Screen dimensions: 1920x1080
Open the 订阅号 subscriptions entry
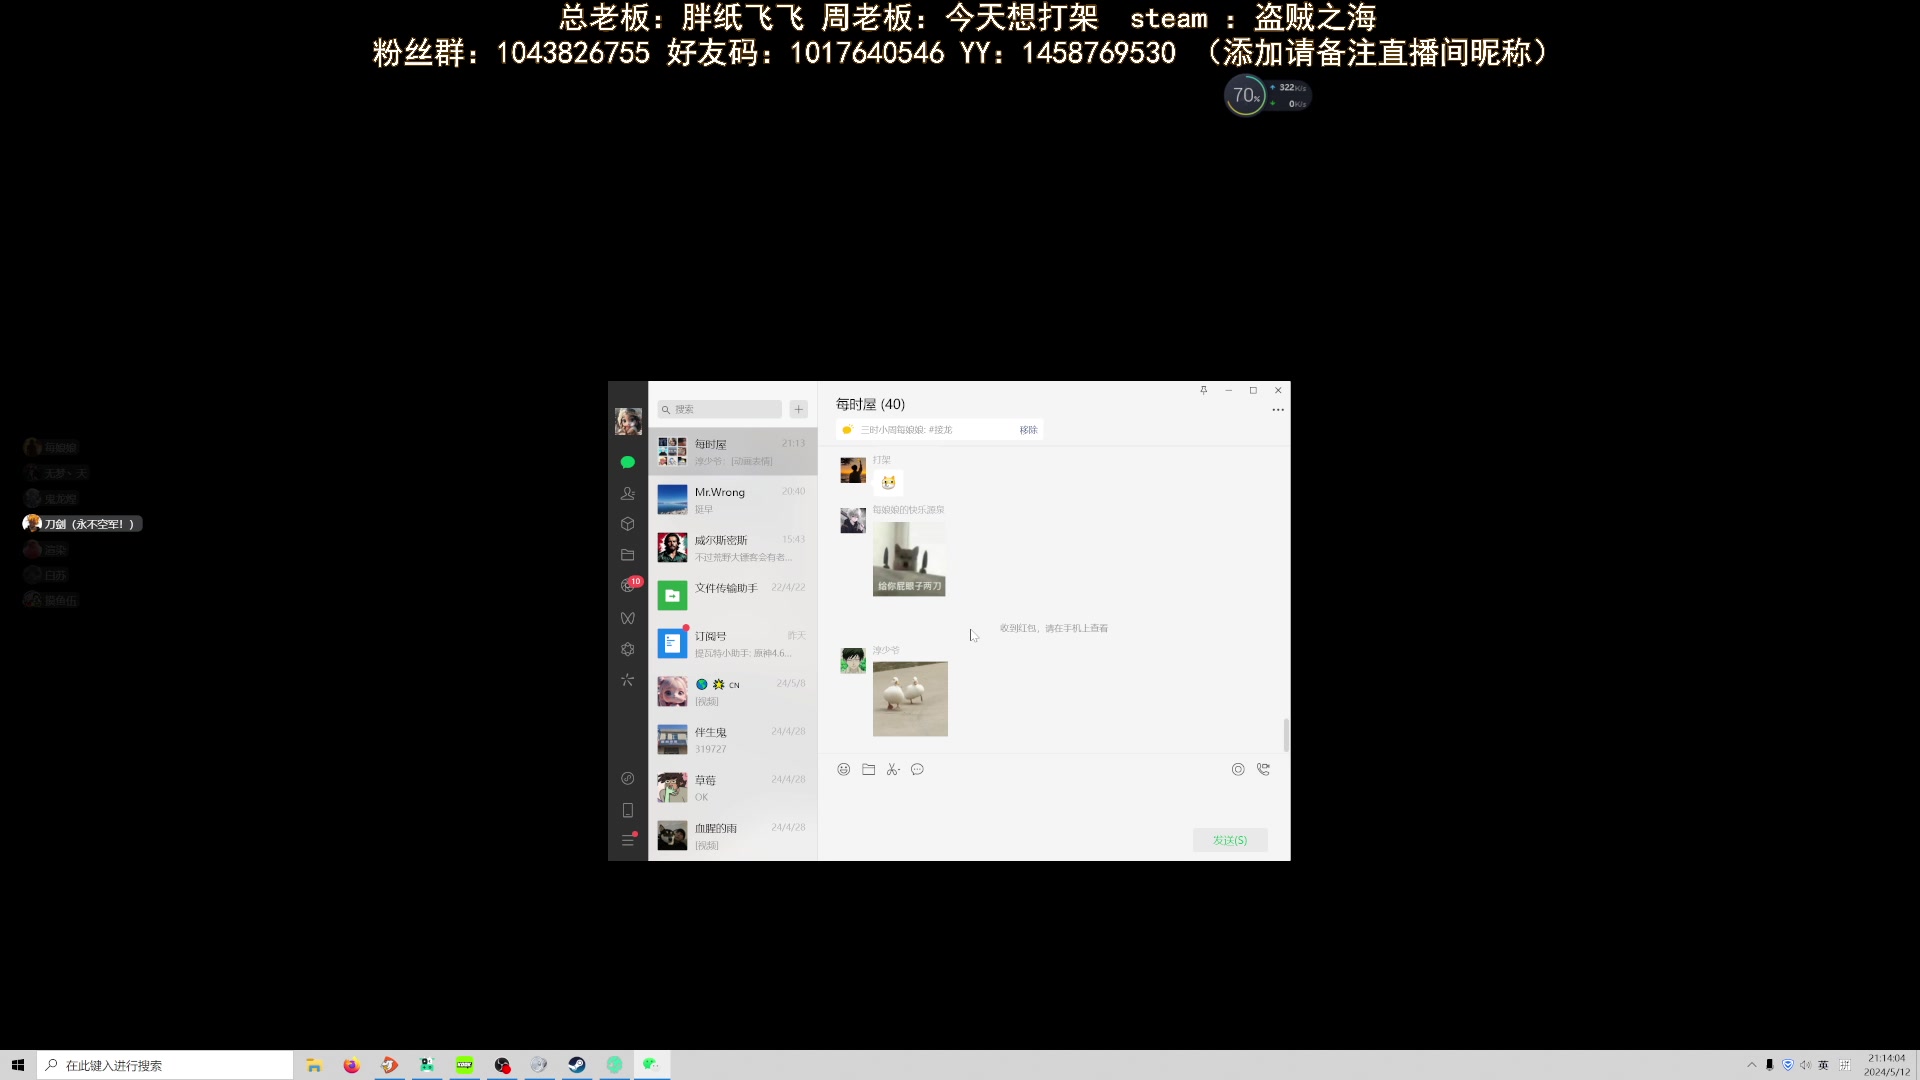733,643
